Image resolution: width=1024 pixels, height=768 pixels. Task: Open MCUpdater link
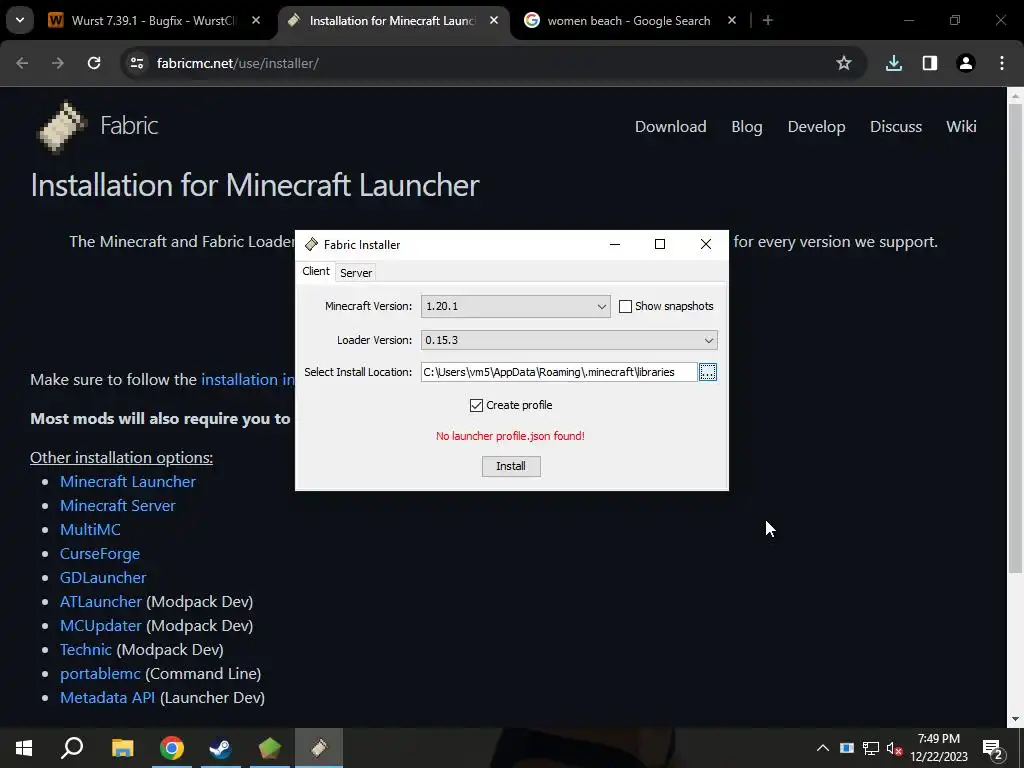click(101, 626)
